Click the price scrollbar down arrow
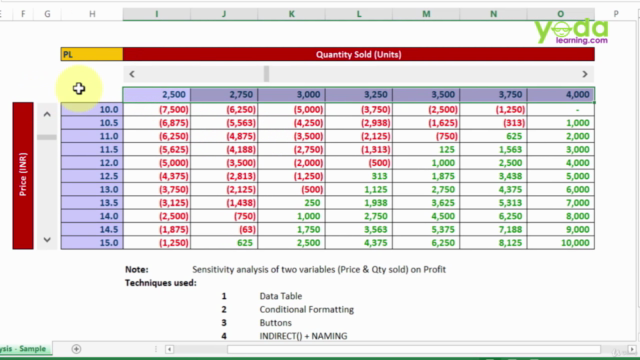The height and width of the screenshot is (360, 640). pos(47,240)
